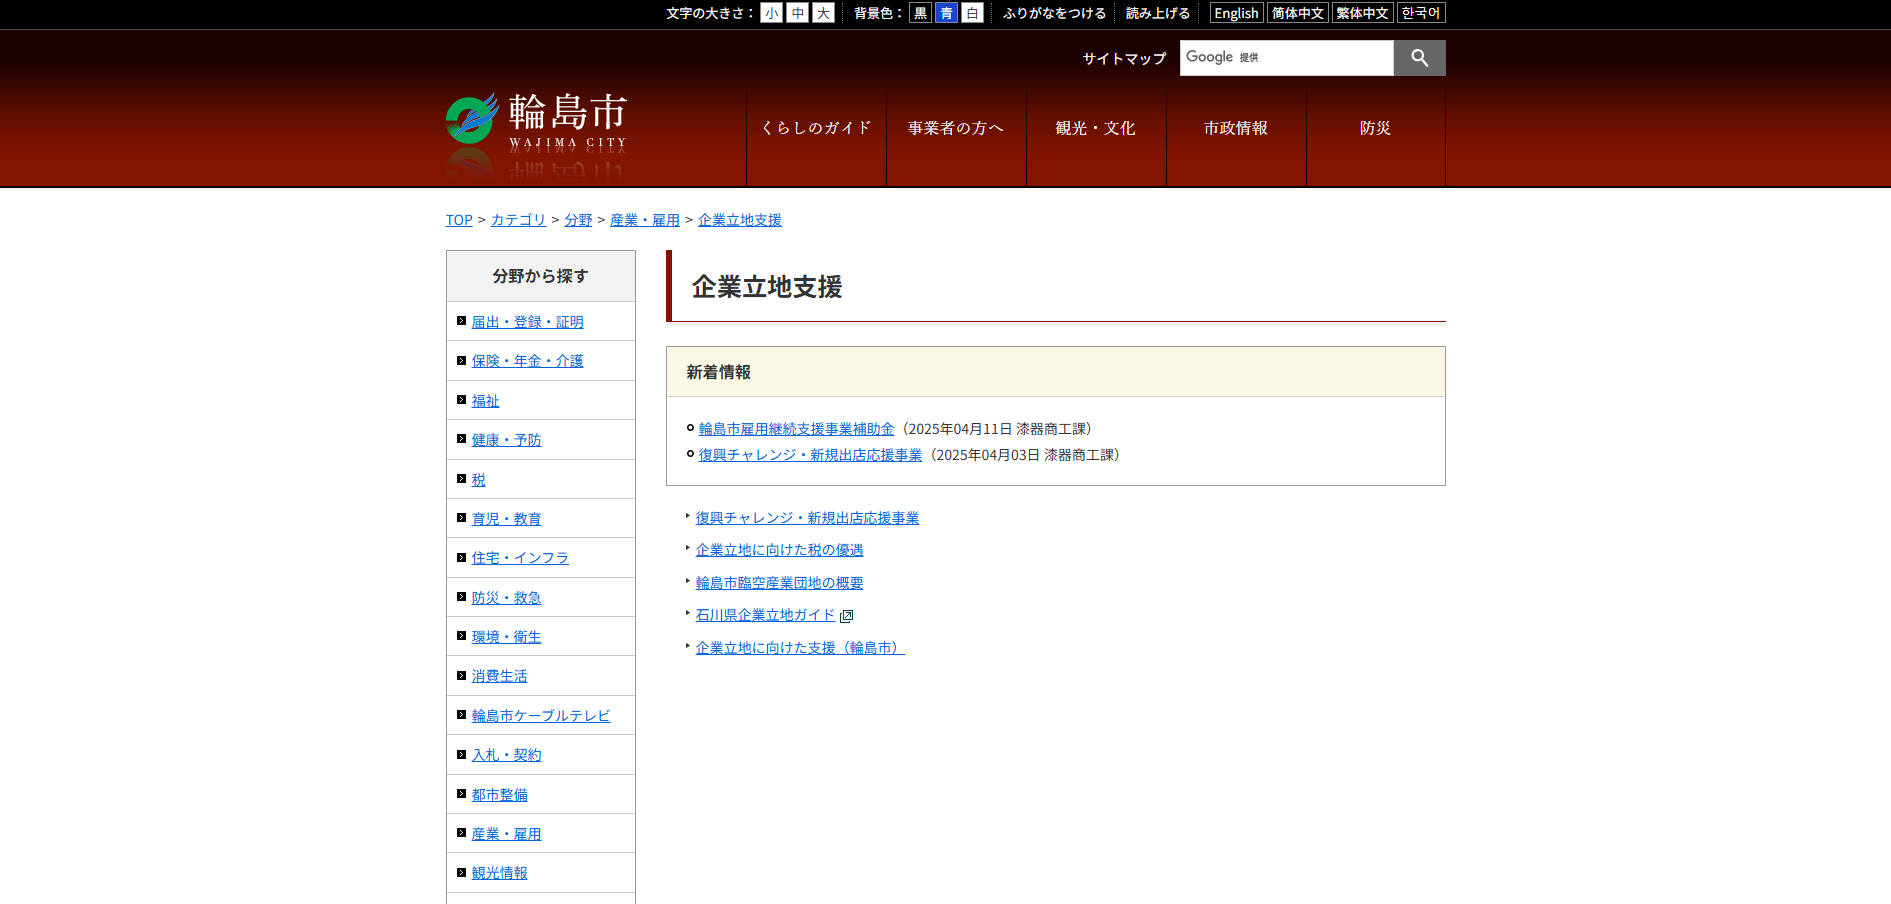Image resolution: width=1891 pixels, height=904 pixels.
Task: Open 観光情報 sidebar category
Action: (499, 873)
